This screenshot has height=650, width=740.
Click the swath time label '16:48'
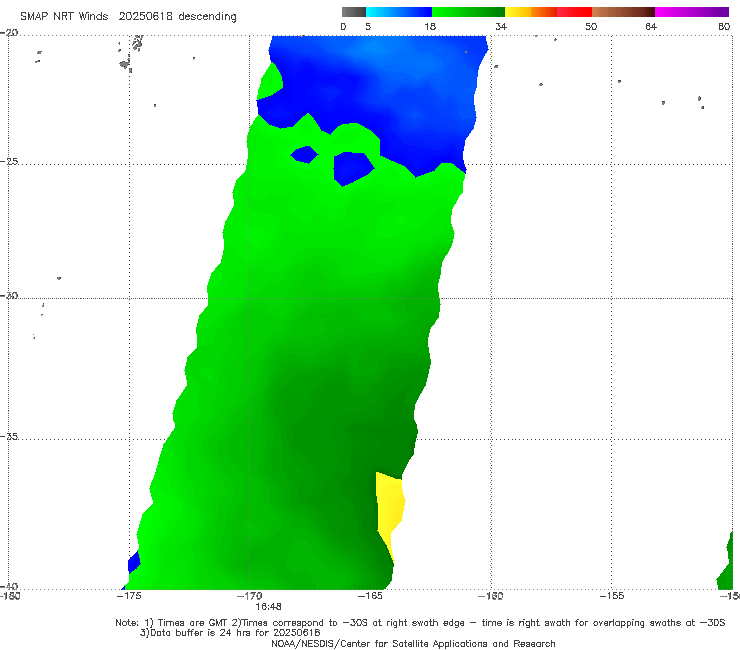(x=268, y=606)
